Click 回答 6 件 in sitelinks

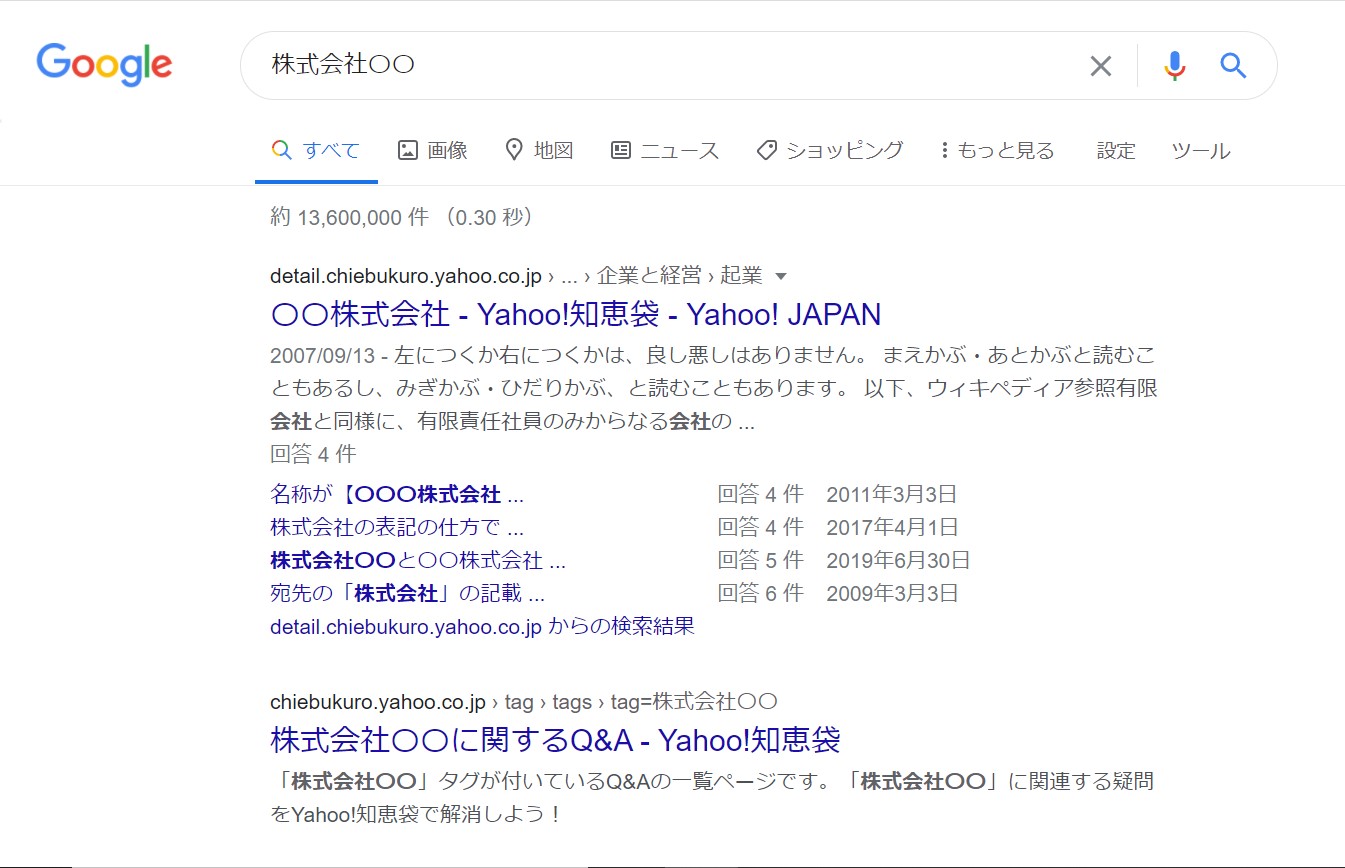pos(761,593)
